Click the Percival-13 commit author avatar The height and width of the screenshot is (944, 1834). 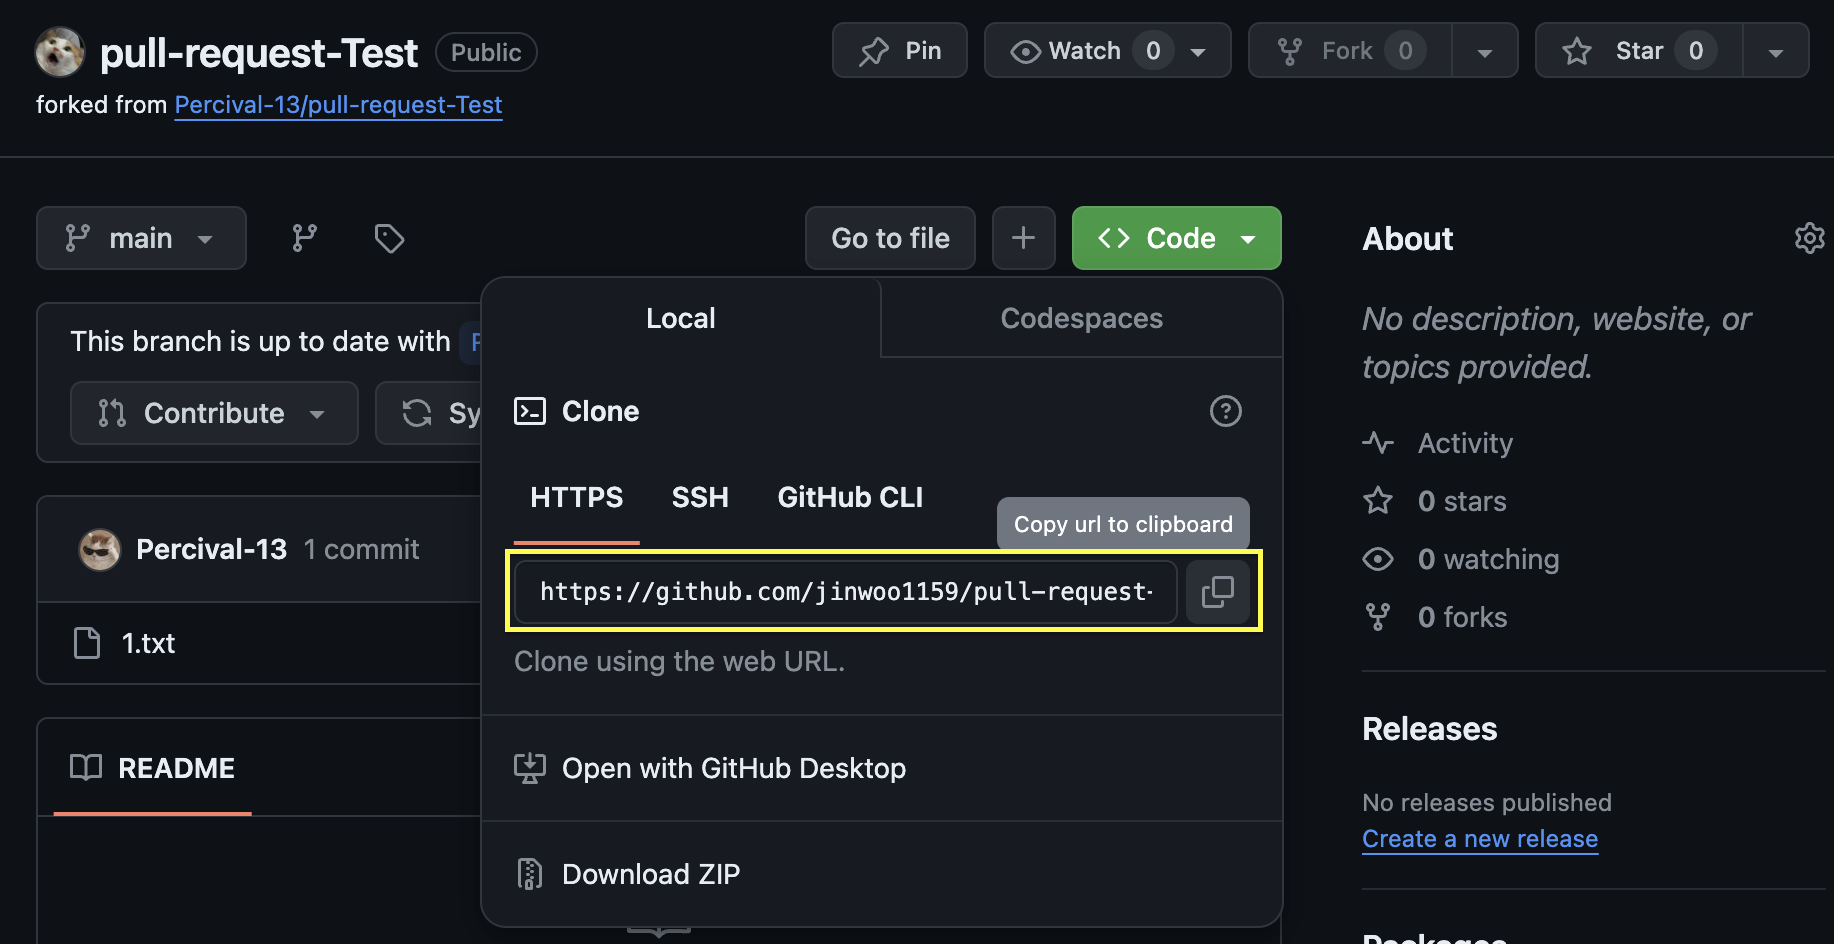[x=100, y=550]
